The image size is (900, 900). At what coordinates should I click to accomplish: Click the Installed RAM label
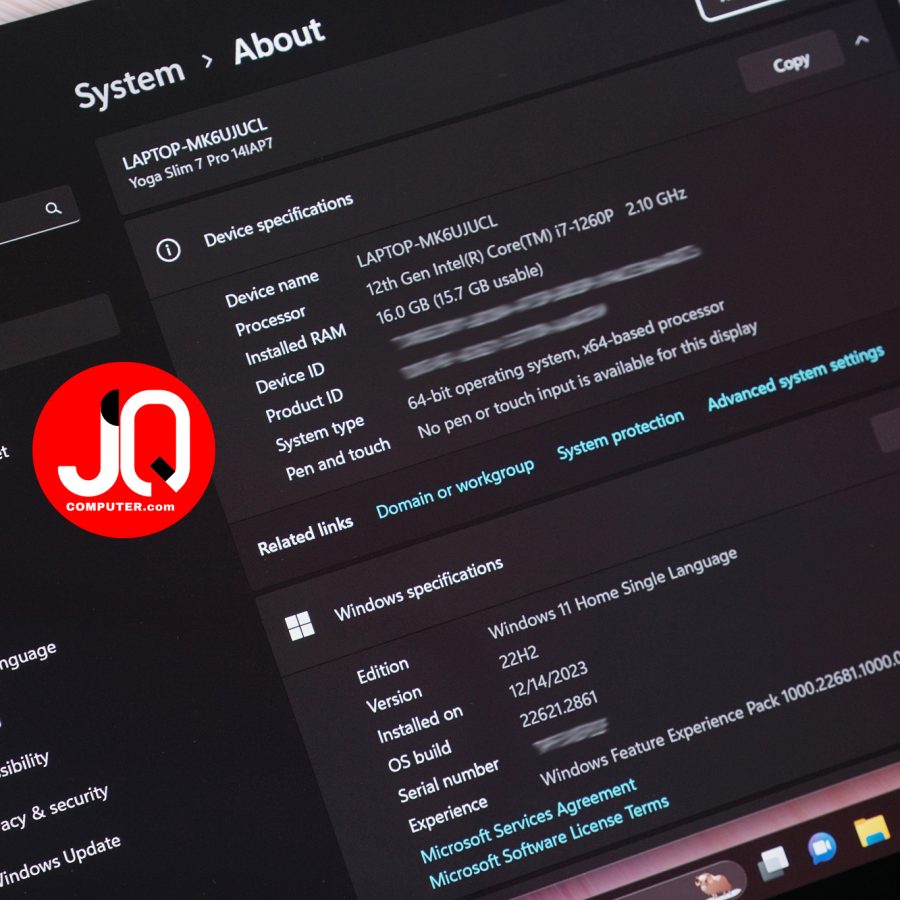(296, 344)
